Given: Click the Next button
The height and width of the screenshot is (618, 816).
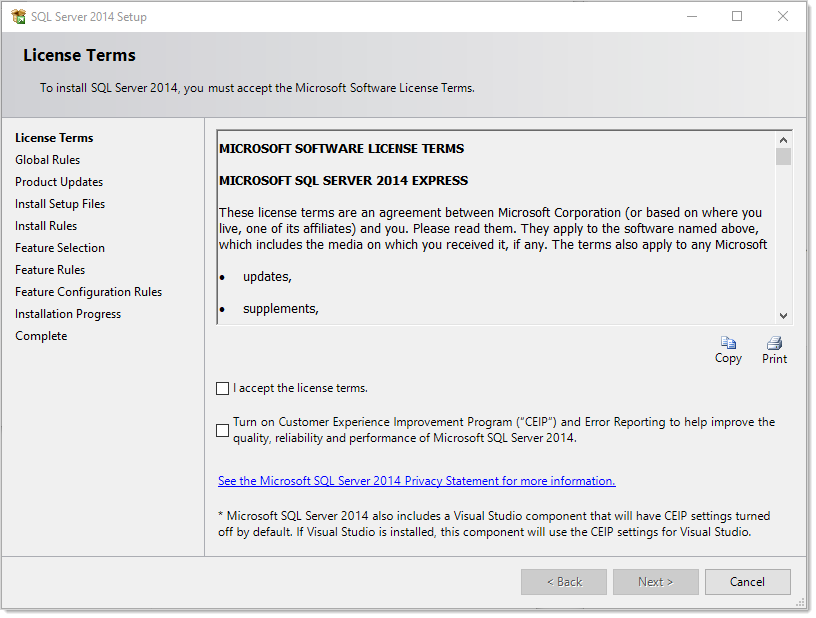Looking at the screenshot, I should pos(655,582).
